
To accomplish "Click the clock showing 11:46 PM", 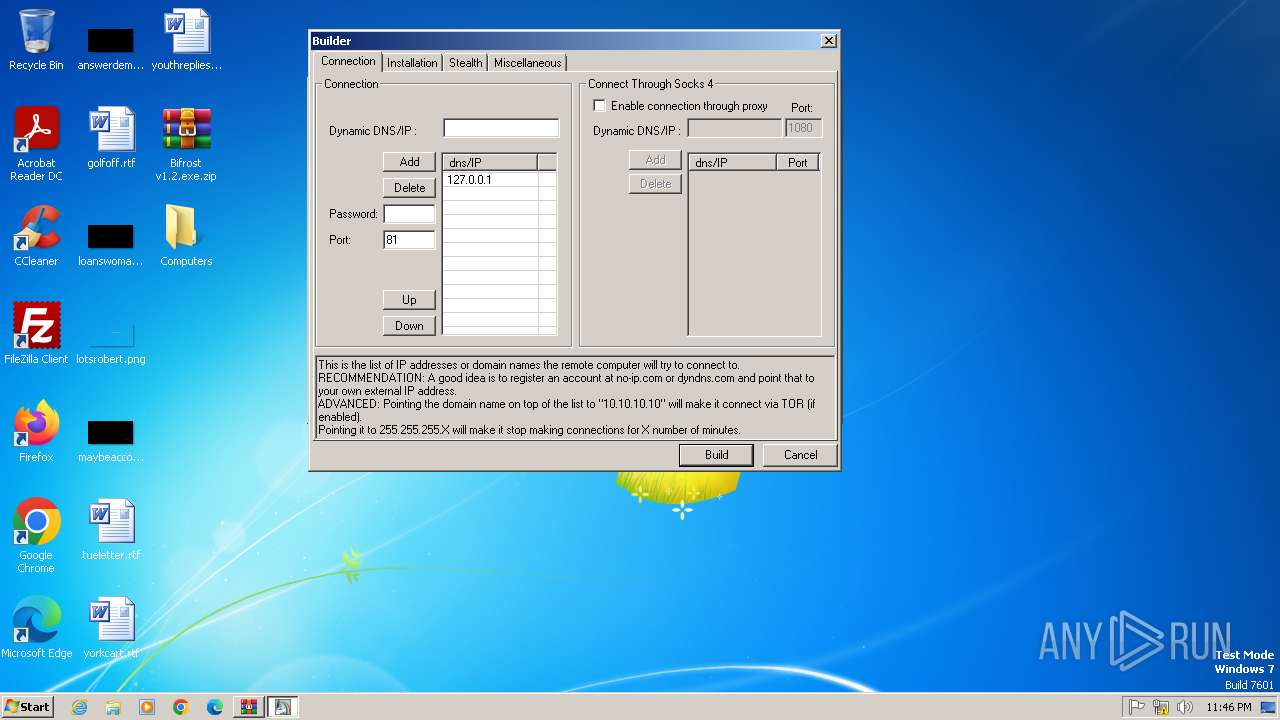I will click(x=1228, y=707).
